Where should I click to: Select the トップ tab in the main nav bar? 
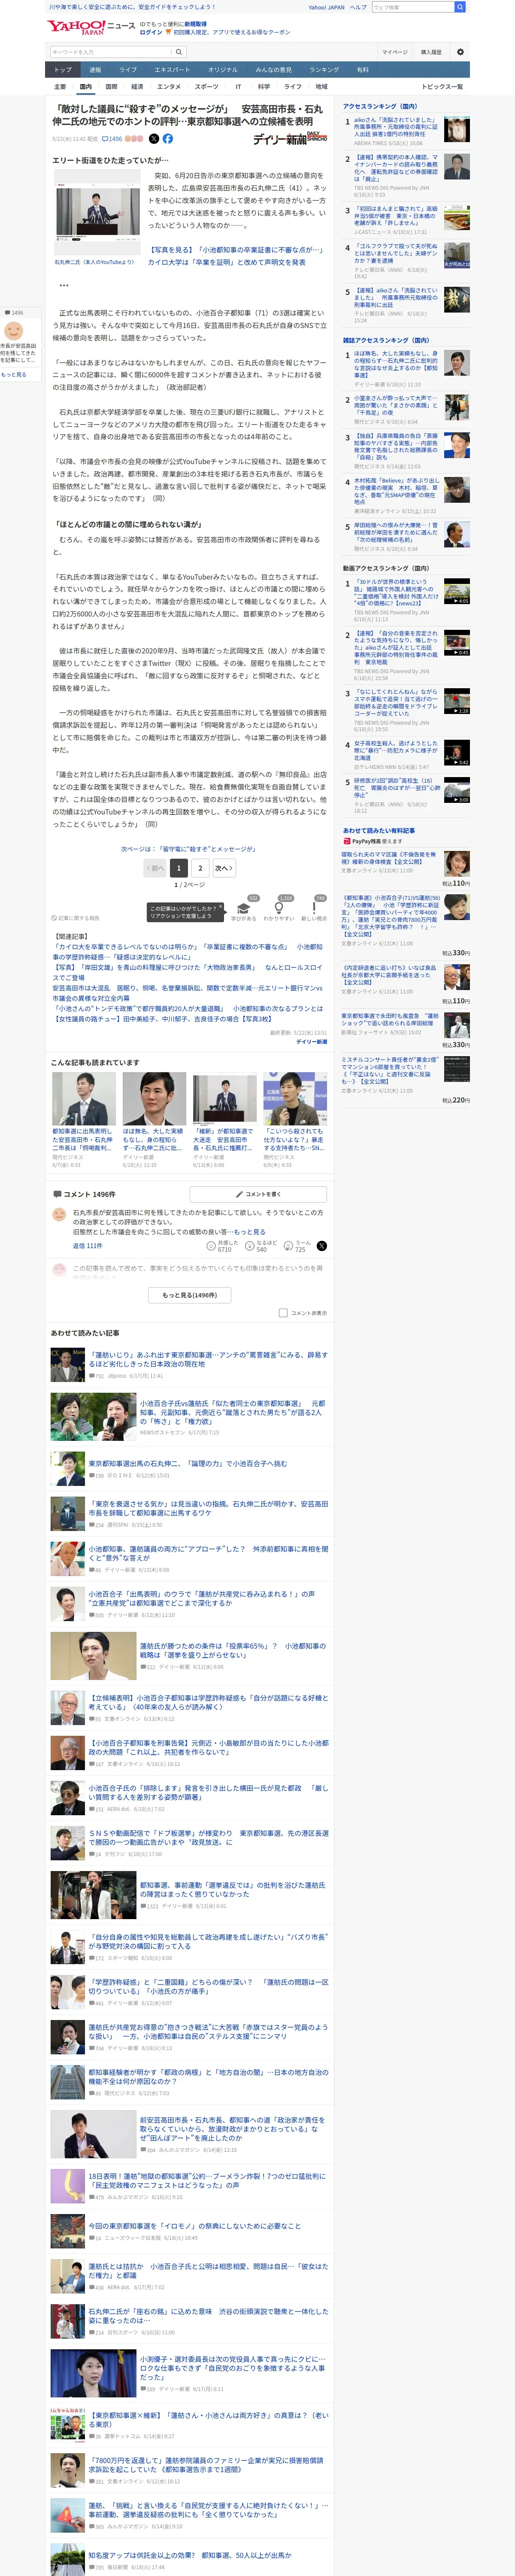[x=63, y=70]
